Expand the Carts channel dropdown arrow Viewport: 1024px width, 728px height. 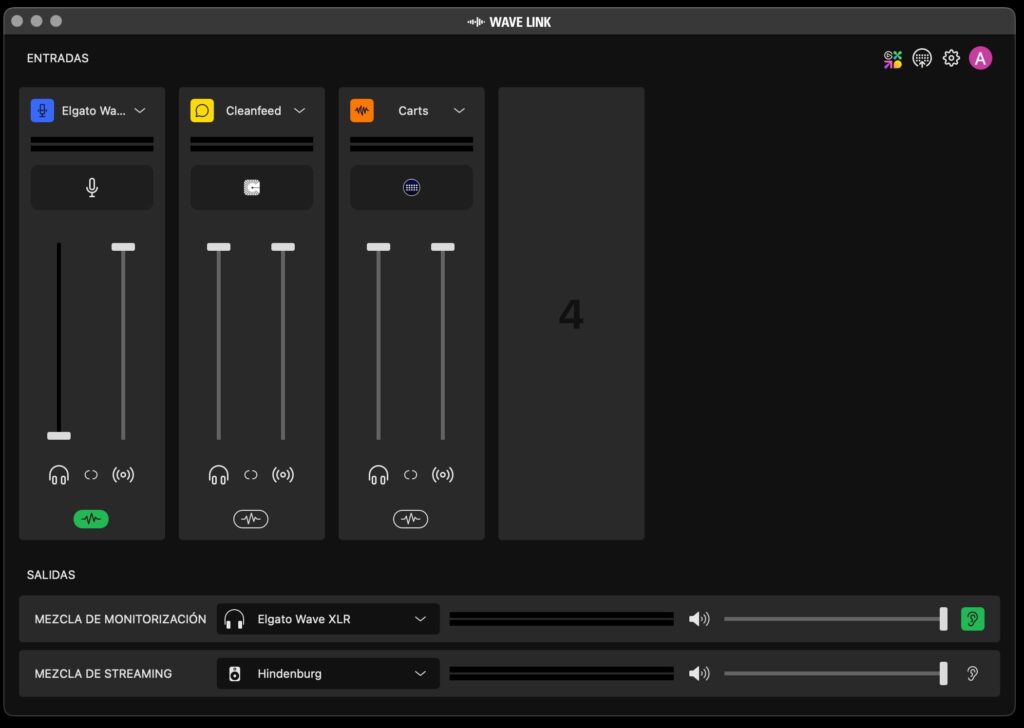[459, 111]
